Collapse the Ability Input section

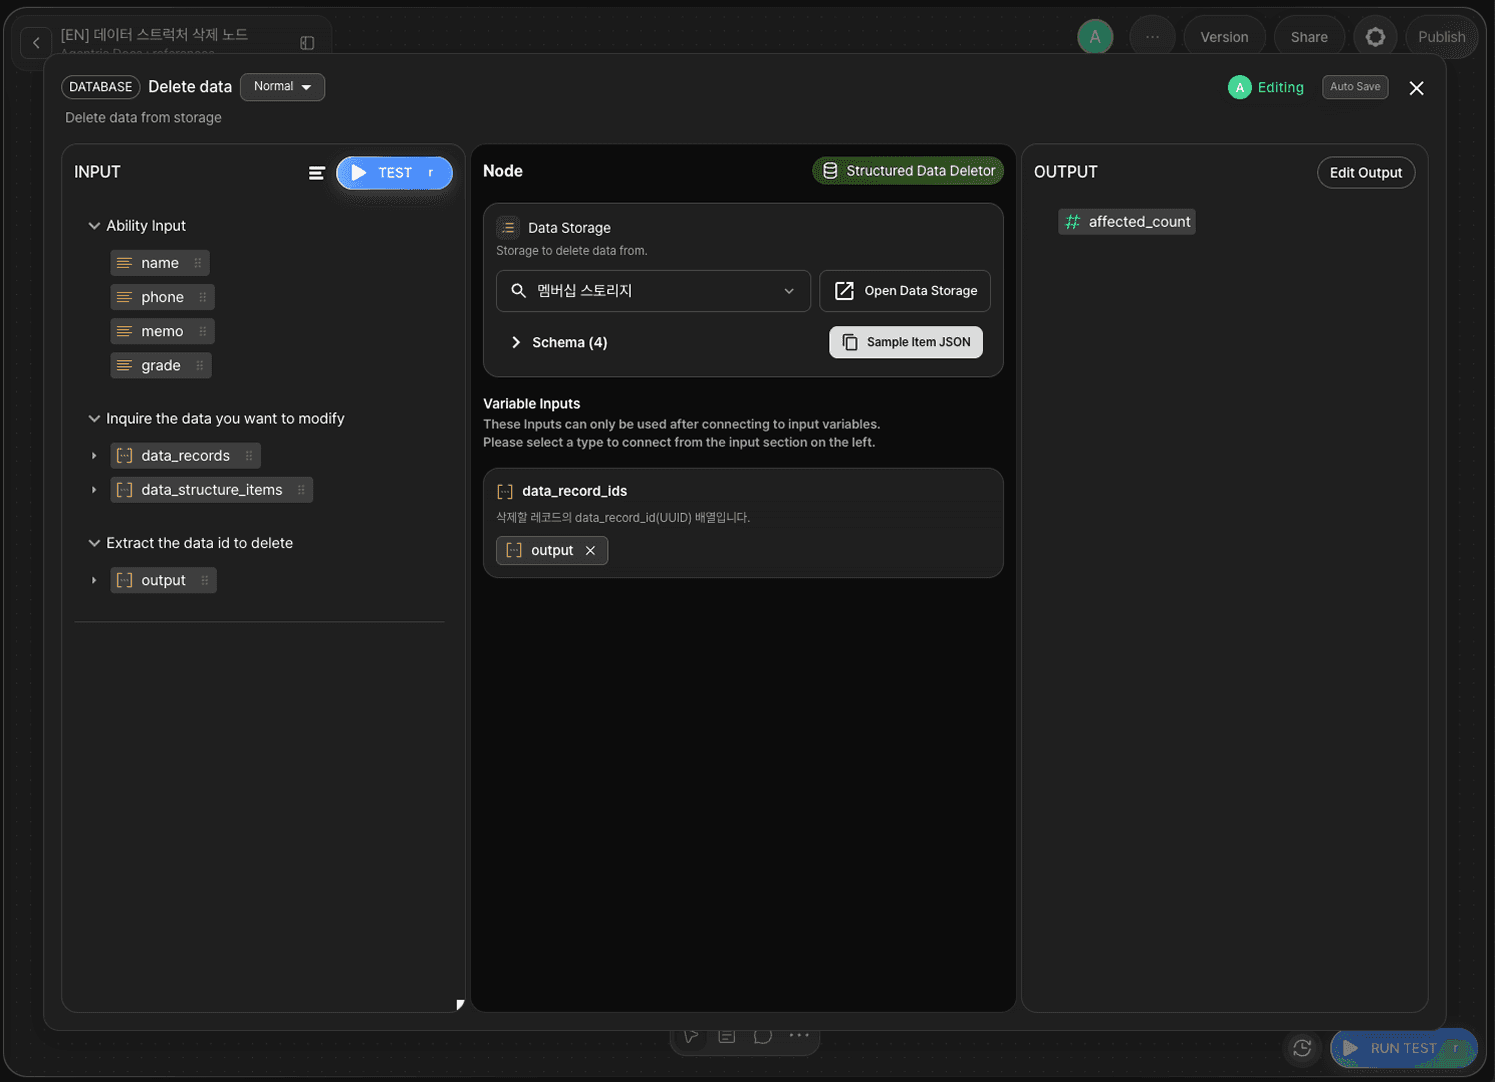pyautogui.click(x=94, y=226)
